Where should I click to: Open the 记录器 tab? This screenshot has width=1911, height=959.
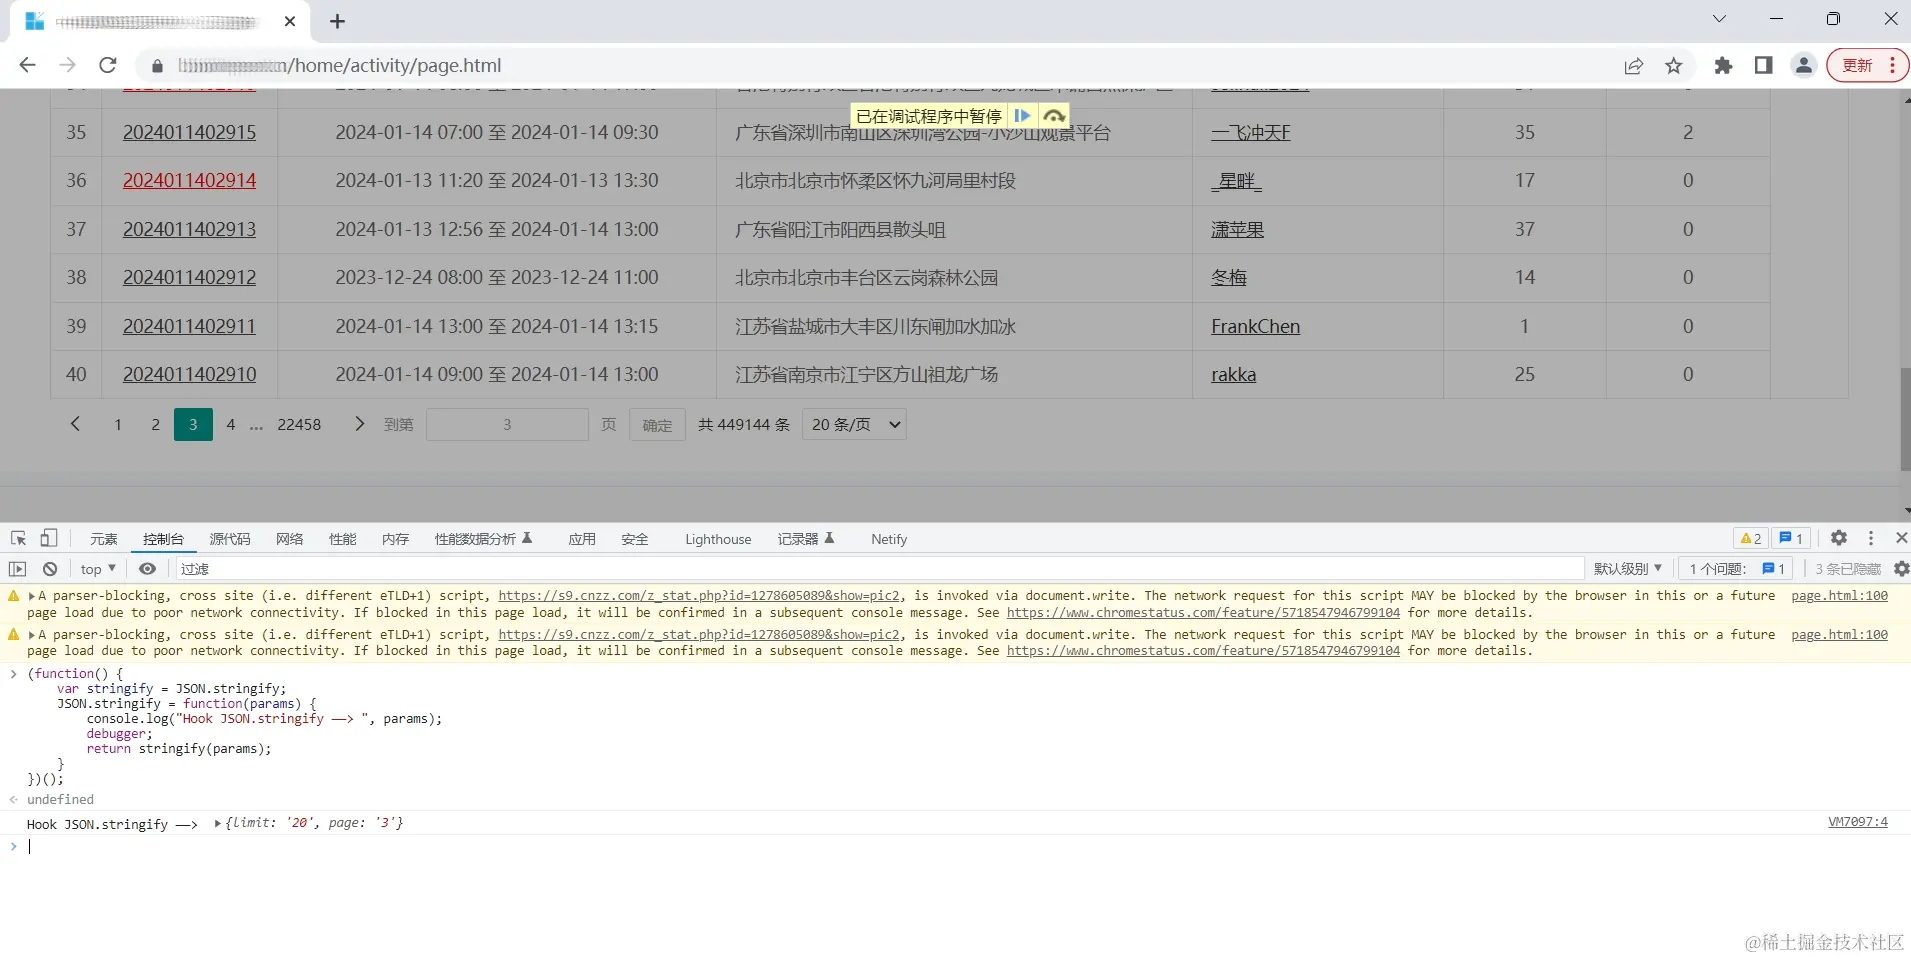coord(806,539)
